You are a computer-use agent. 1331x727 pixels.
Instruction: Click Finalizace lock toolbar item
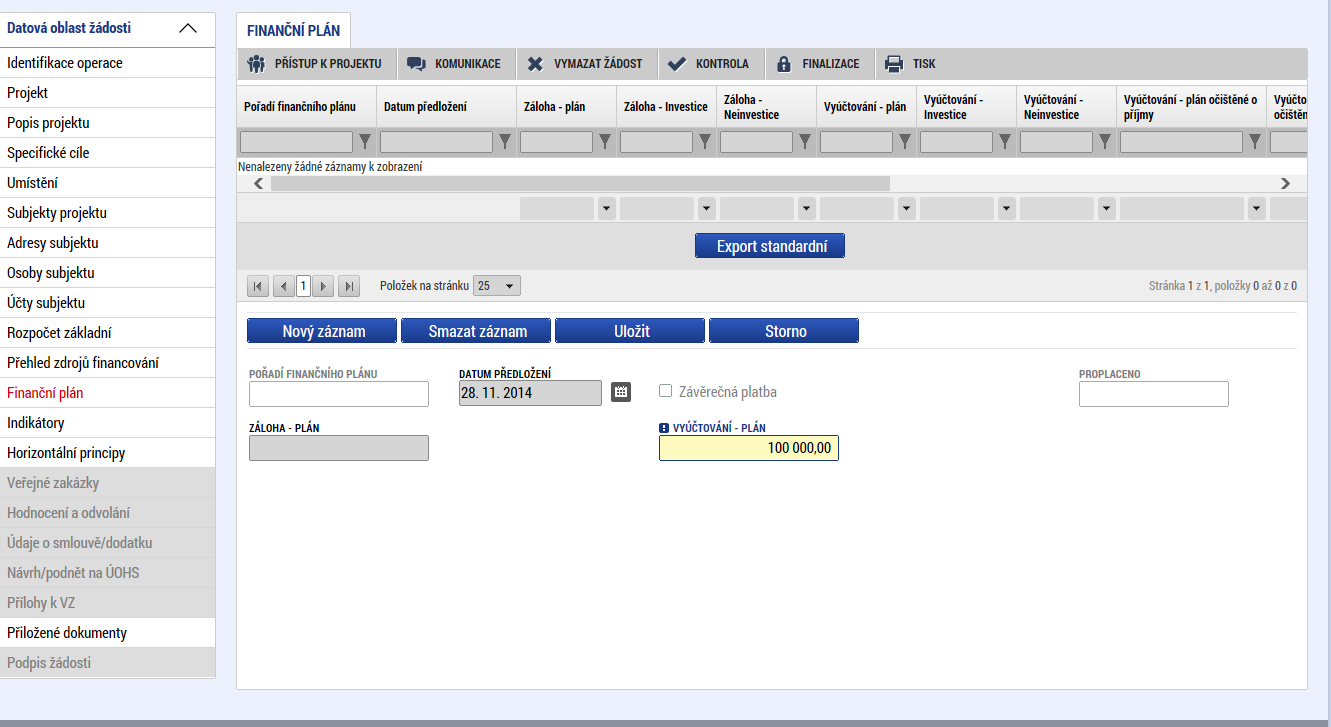(820, 64)
